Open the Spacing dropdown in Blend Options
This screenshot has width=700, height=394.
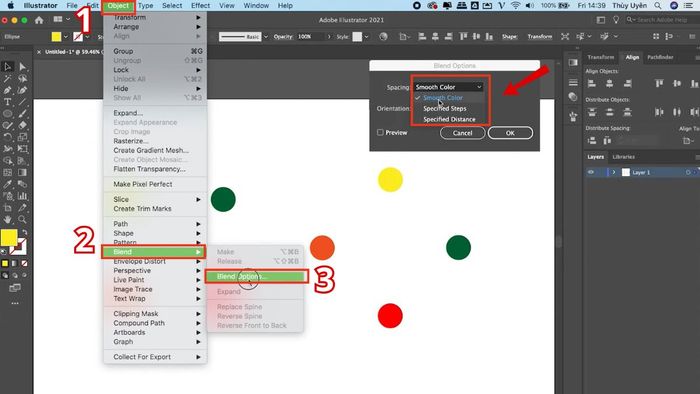(448, 87)
